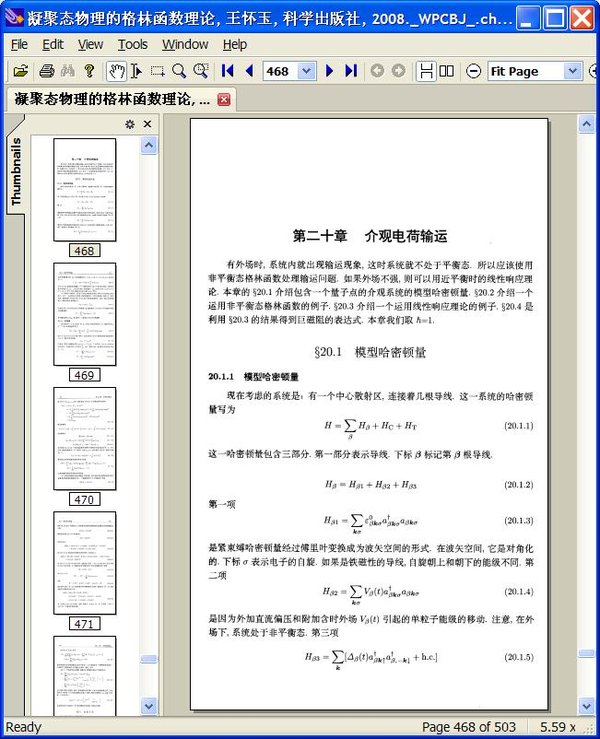
Task: Open the Help menu
Action: point(235,44)
